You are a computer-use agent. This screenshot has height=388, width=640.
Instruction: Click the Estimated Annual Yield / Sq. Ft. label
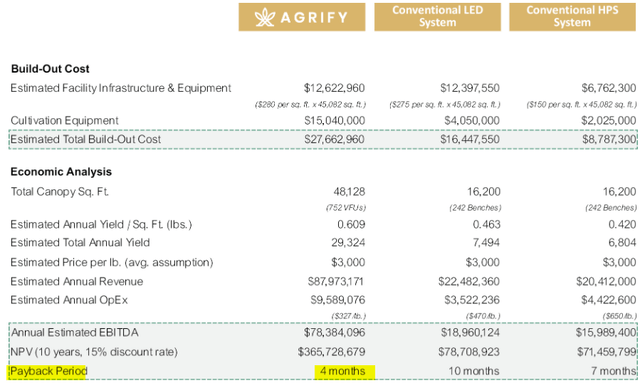pos(101,225)
